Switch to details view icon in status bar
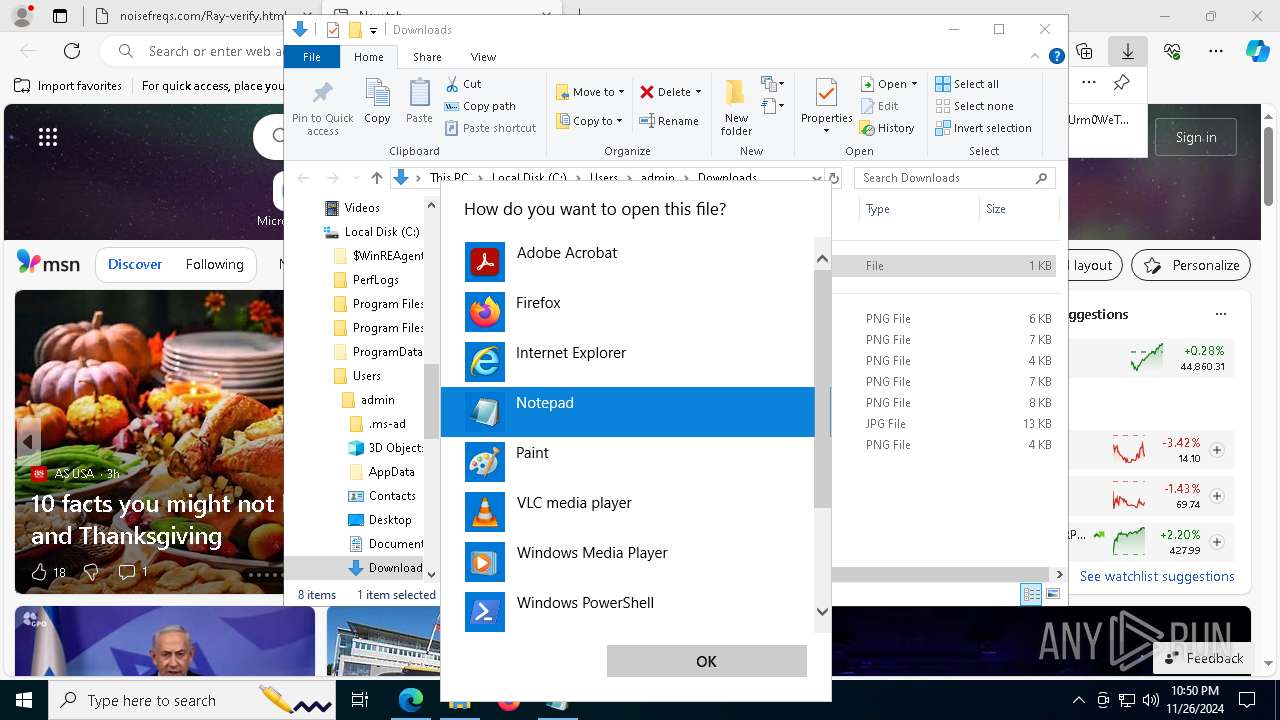 pos(1031,594)
